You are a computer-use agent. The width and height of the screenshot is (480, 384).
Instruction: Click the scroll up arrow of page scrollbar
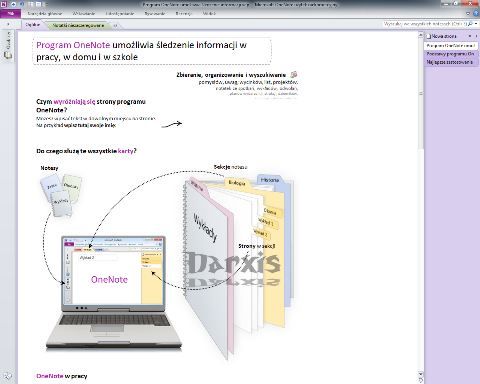[x=420, y=34]
